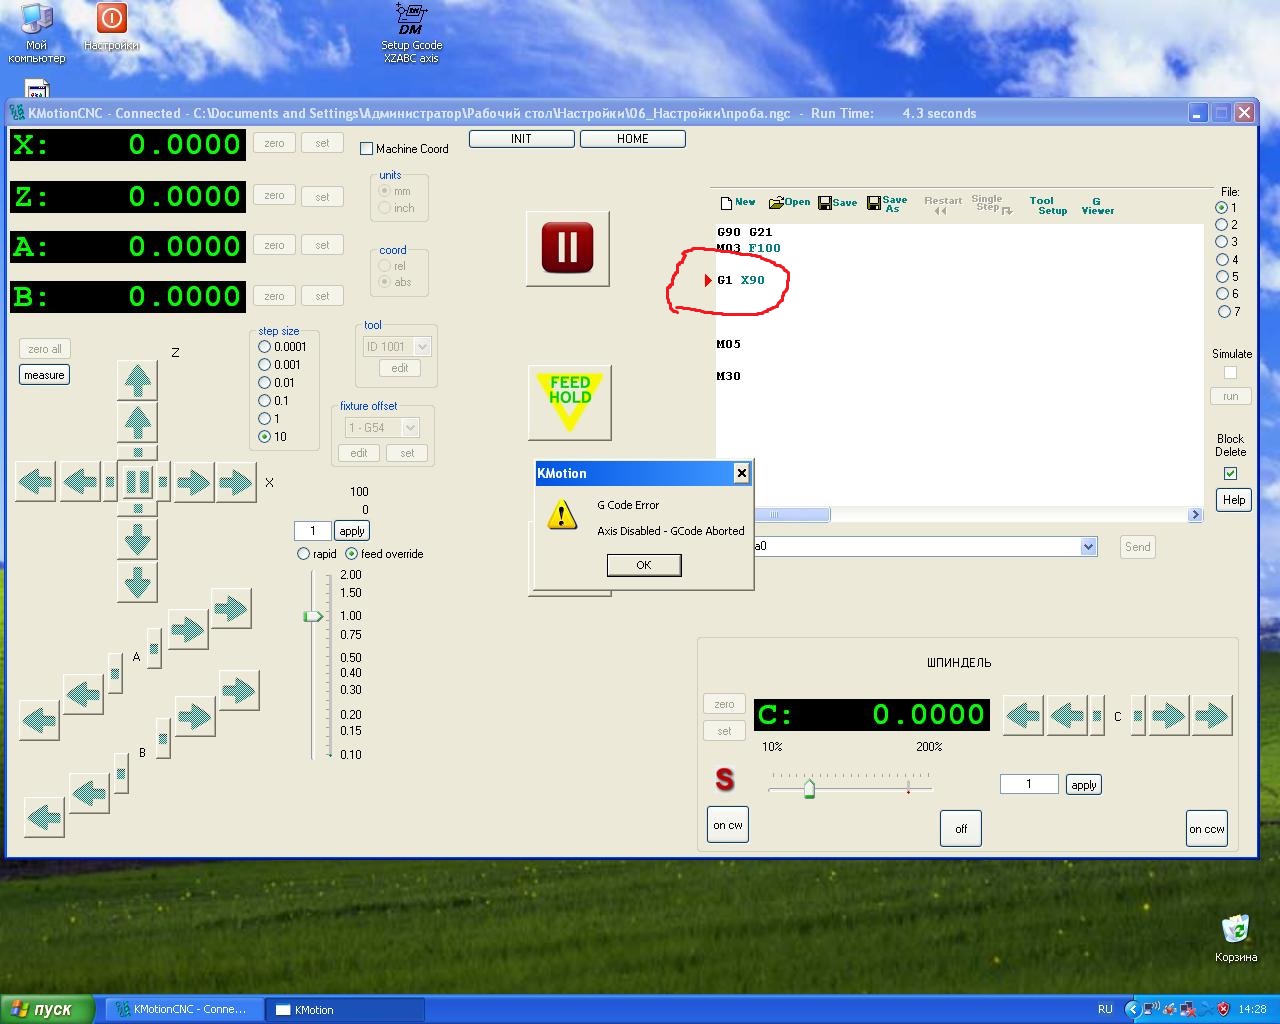Screen dimensions: 1280x1024
Task: Enable the Machine Coord checkbox
Action: pos(366,149)
